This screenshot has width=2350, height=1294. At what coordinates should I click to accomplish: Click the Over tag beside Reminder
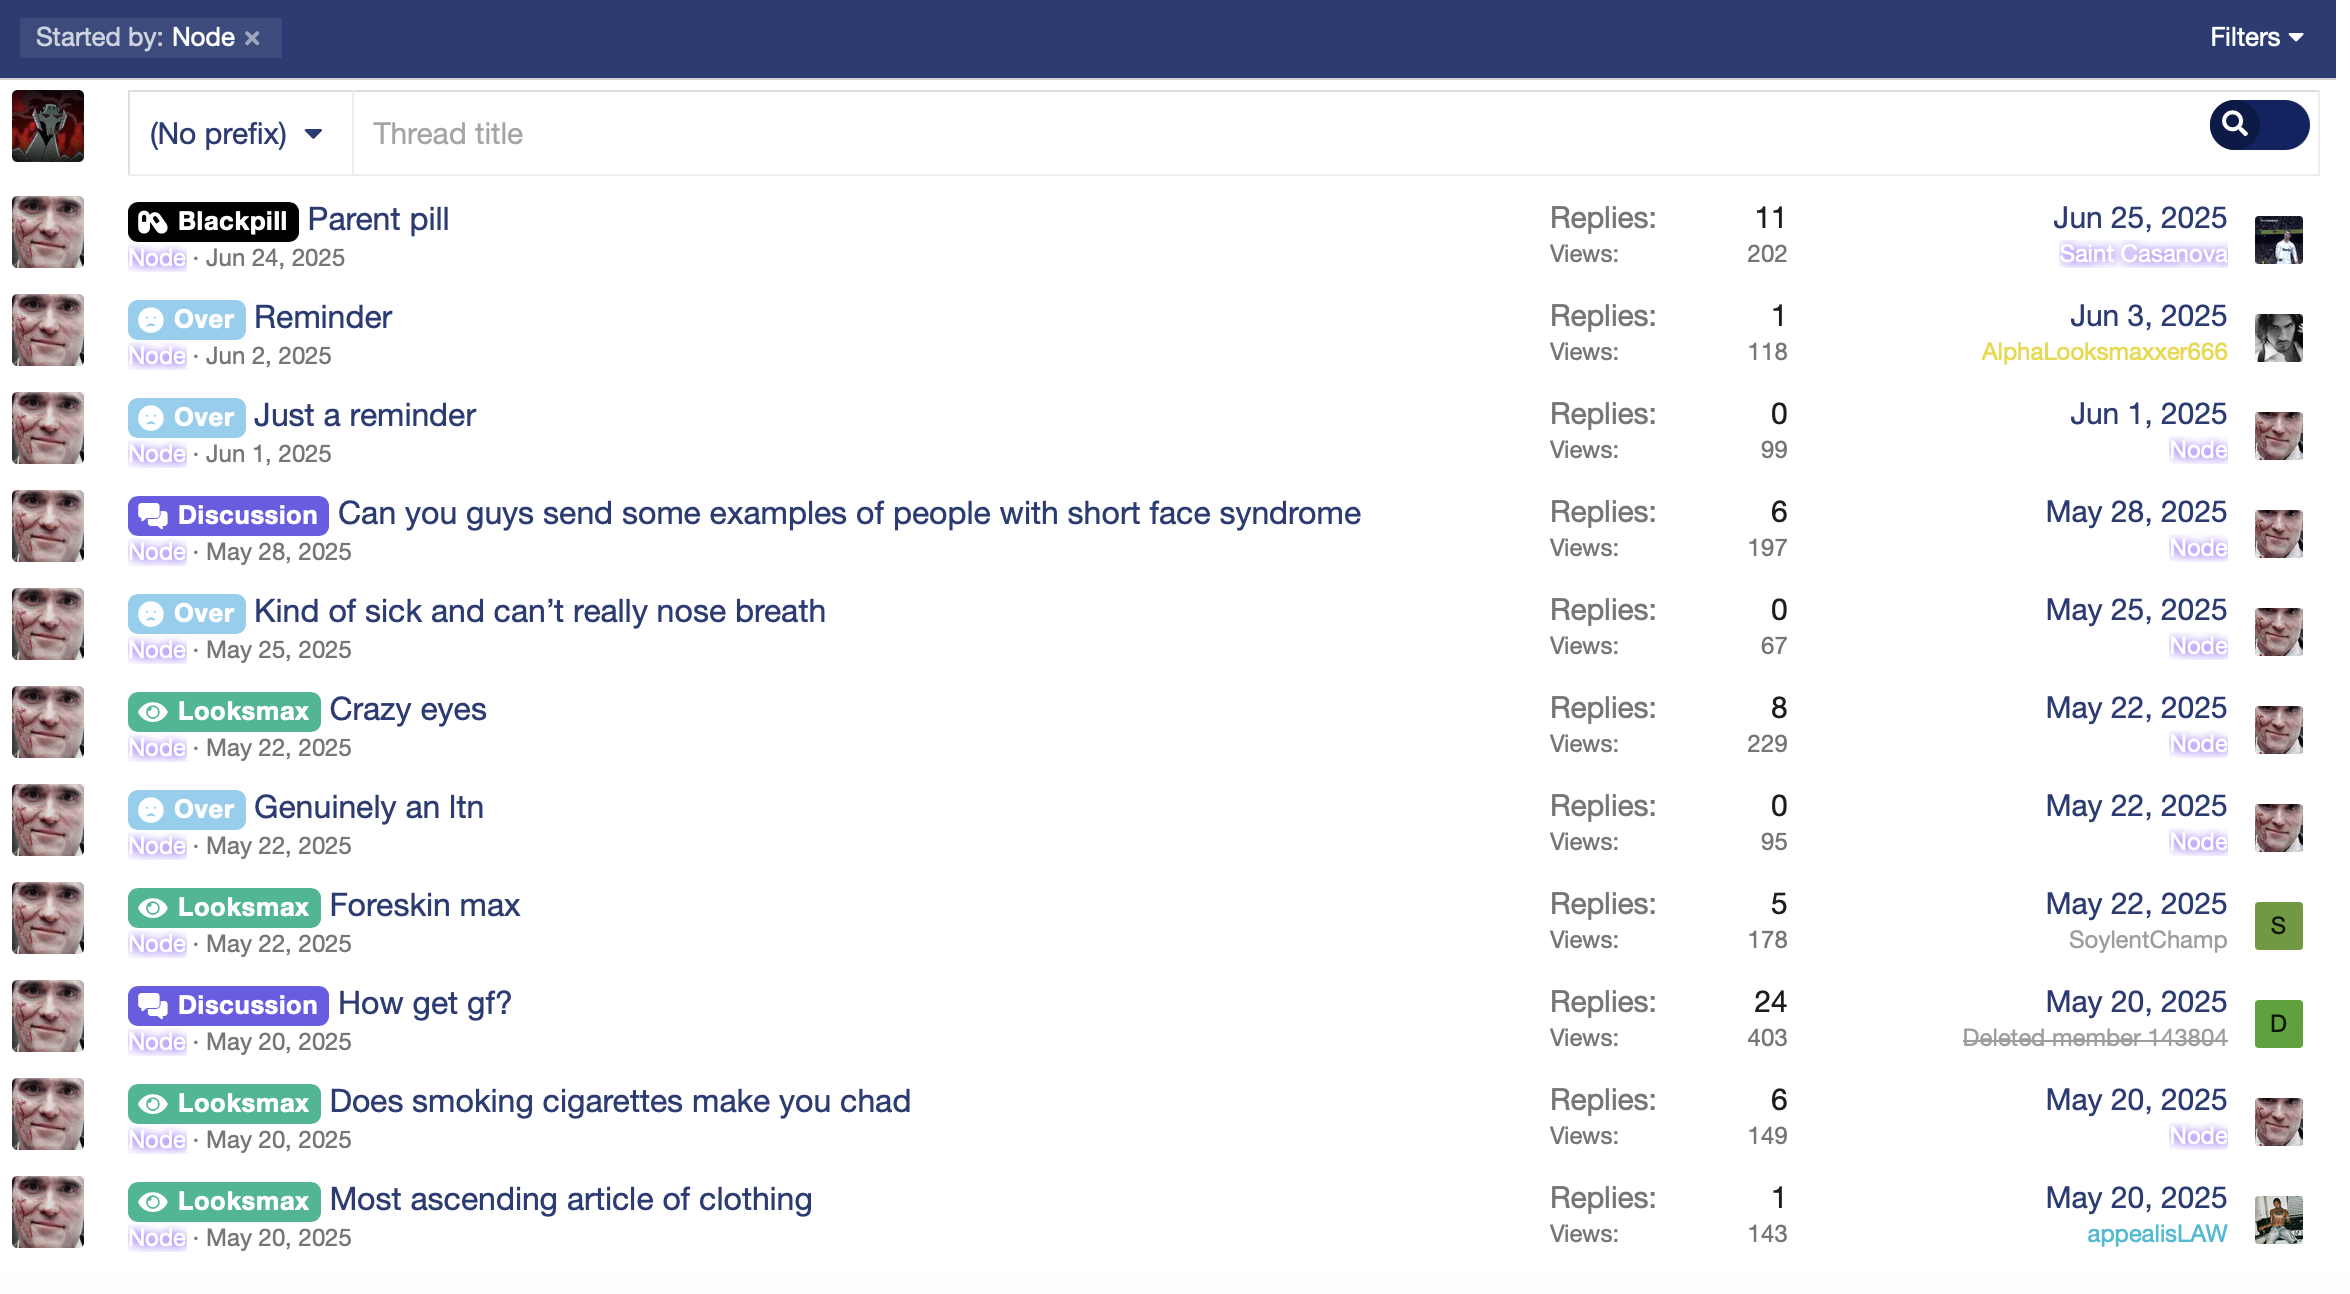pyautogui.click(x=187, y=319)
